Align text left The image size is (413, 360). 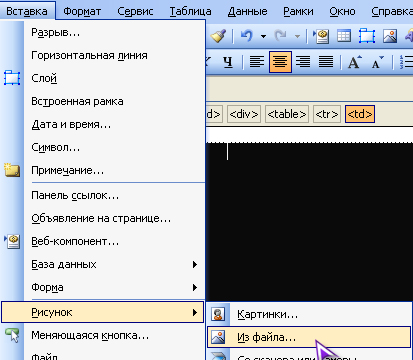coord(257,62)
